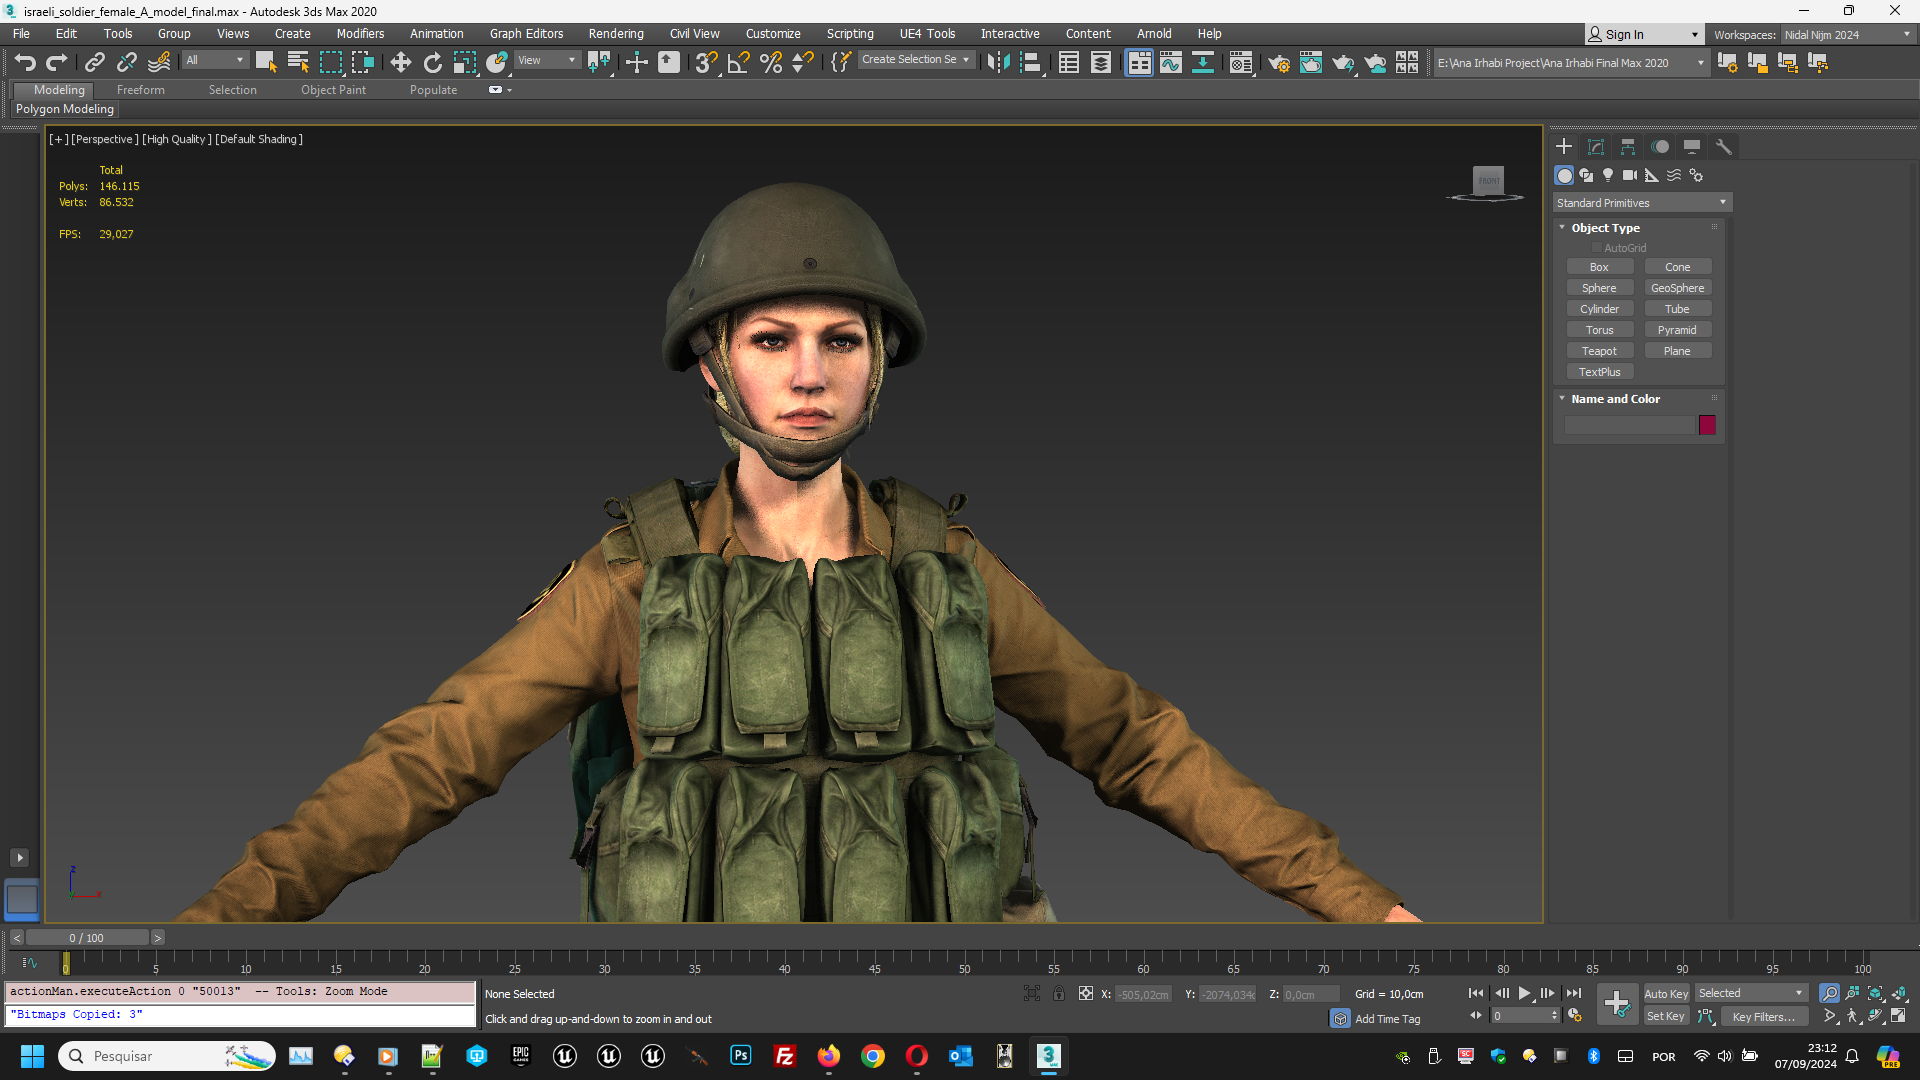Choose the Rectangular Selection Region icon
The width and height of the screenshot is (1920, 1080).
(331, 62)
